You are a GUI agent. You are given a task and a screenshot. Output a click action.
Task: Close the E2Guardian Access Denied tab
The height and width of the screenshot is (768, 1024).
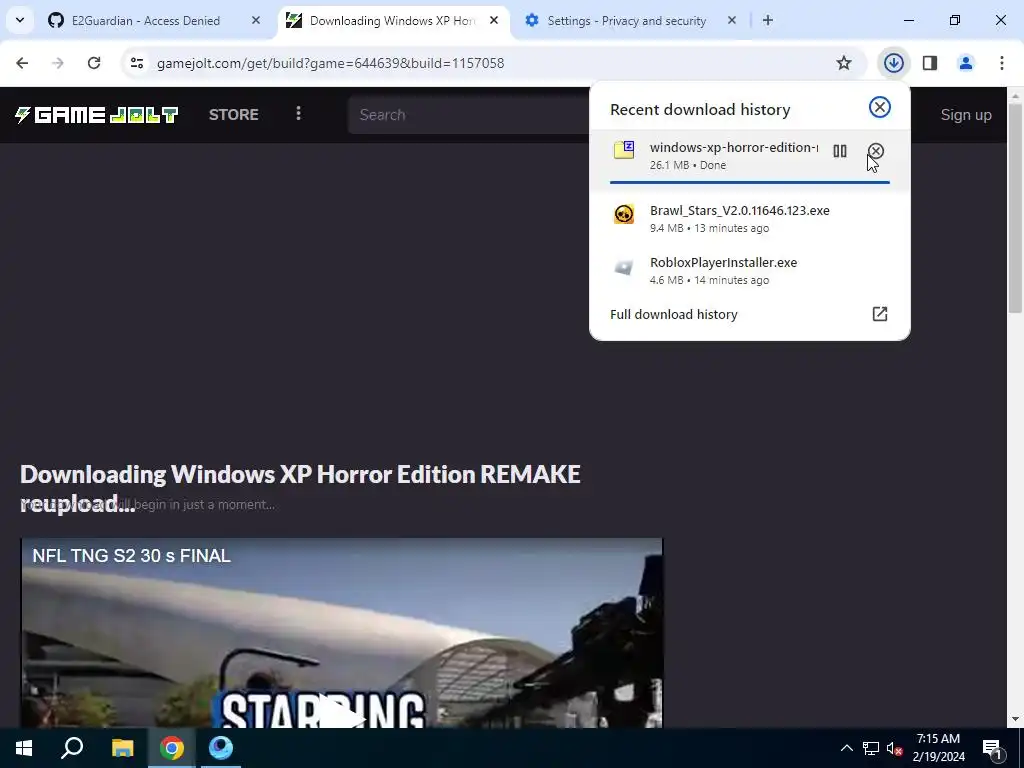[256, 20]
